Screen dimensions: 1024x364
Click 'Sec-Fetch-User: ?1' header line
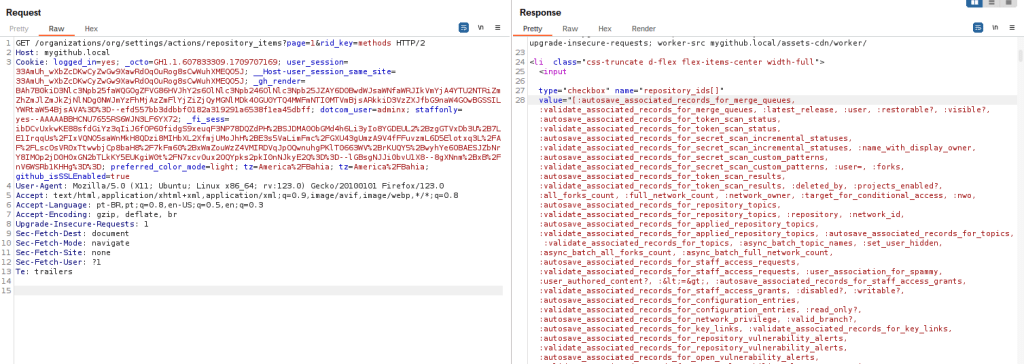[58, 261]
